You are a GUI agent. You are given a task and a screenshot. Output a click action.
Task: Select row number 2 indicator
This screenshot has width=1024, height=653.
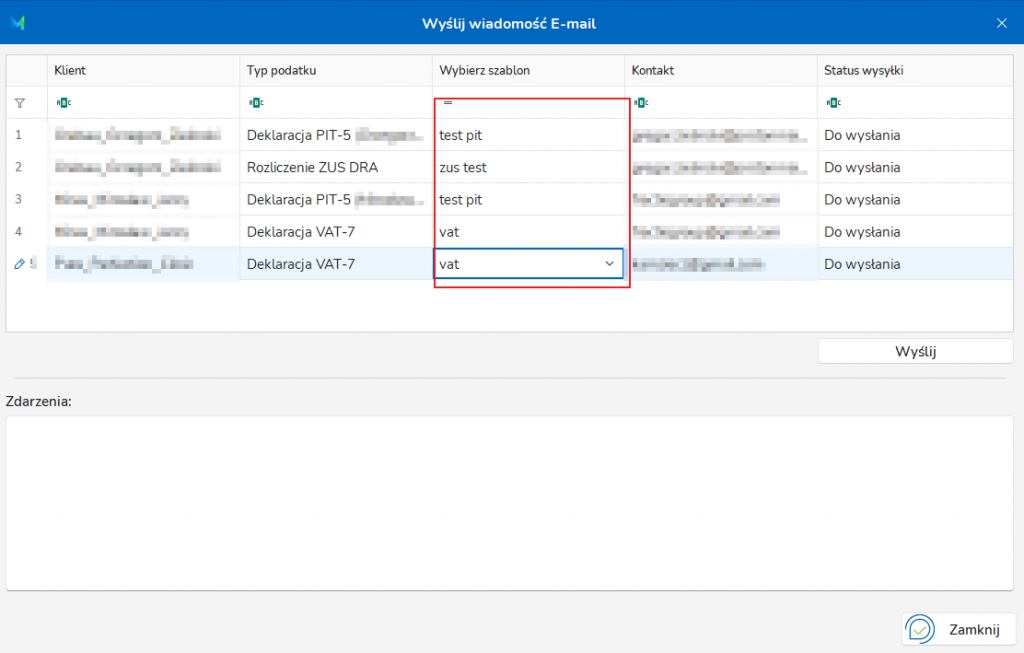(x=27, y=167)
